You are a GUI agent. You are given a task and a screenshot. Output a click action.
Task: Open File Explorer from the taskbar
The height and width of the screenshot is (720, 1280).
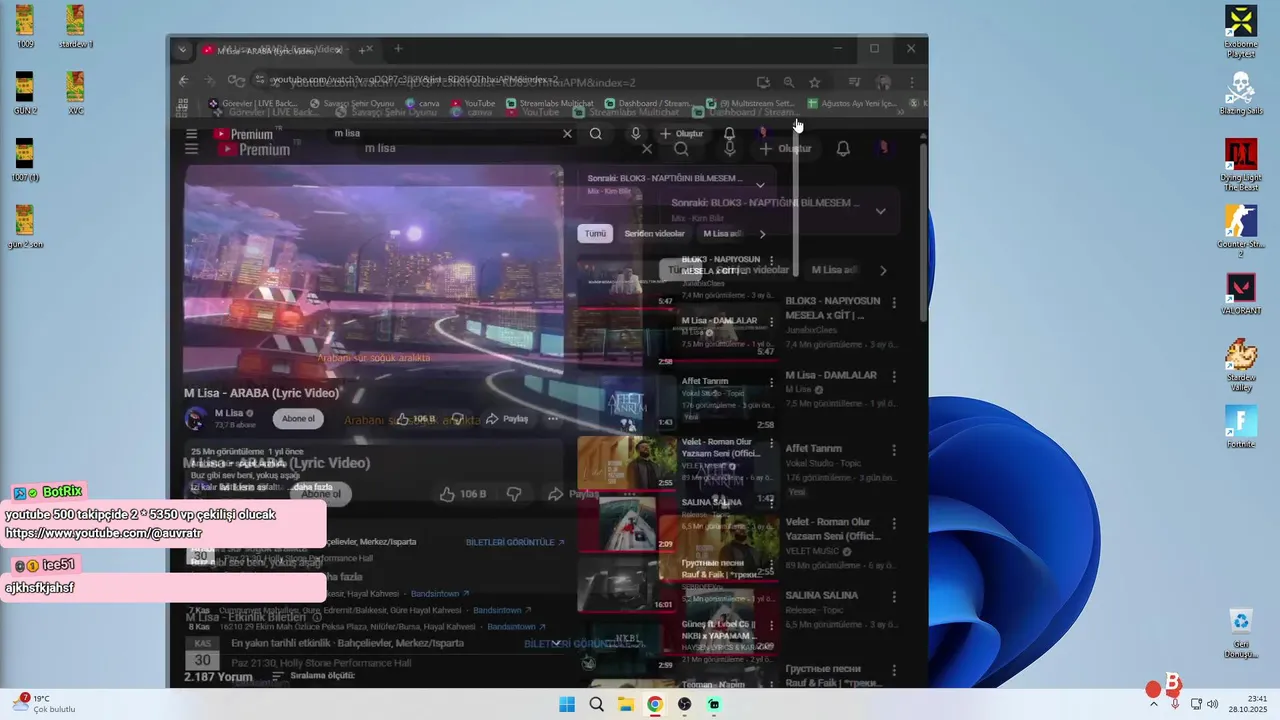pyautogui.click(x=625, y=704)
